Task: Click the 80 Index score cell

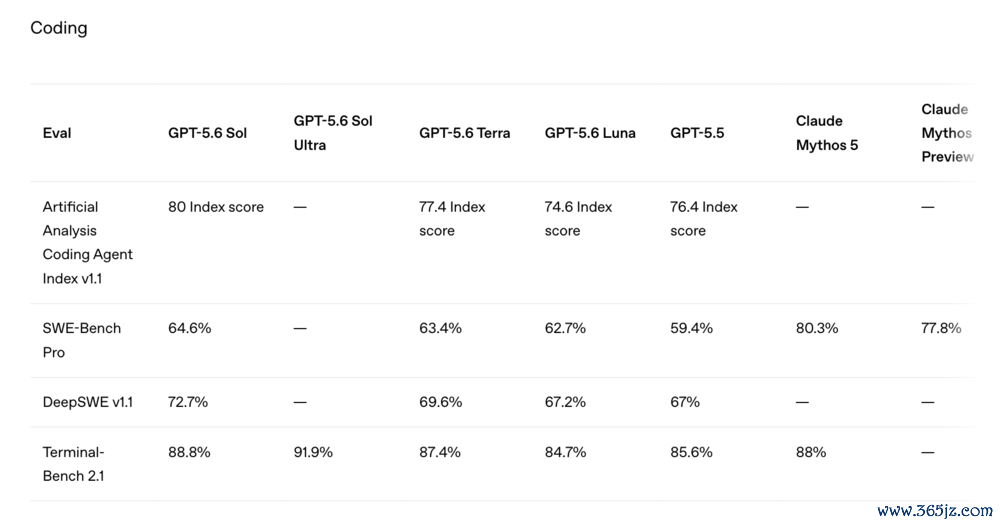Action: click(216, 207)
